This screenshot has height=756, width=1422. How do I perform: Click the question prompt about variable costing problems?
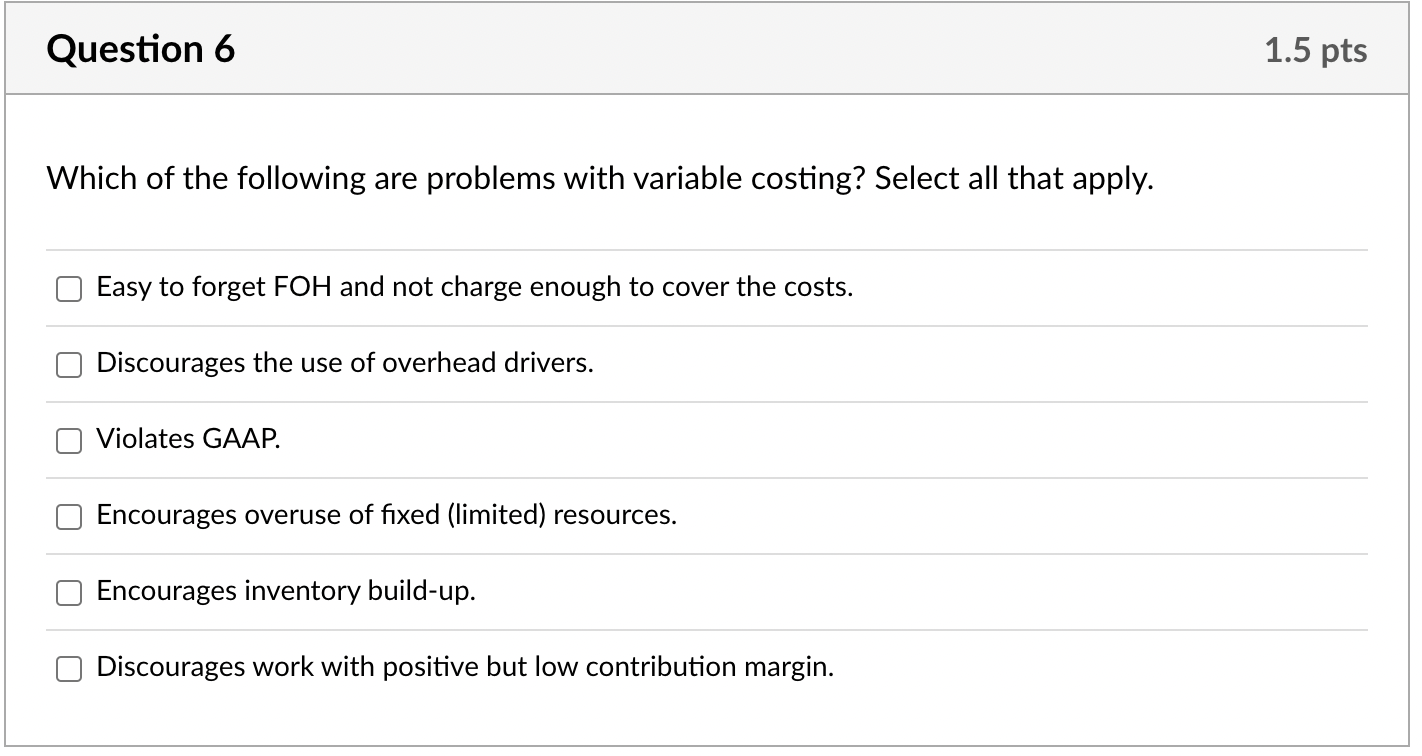tap(600, 178)
